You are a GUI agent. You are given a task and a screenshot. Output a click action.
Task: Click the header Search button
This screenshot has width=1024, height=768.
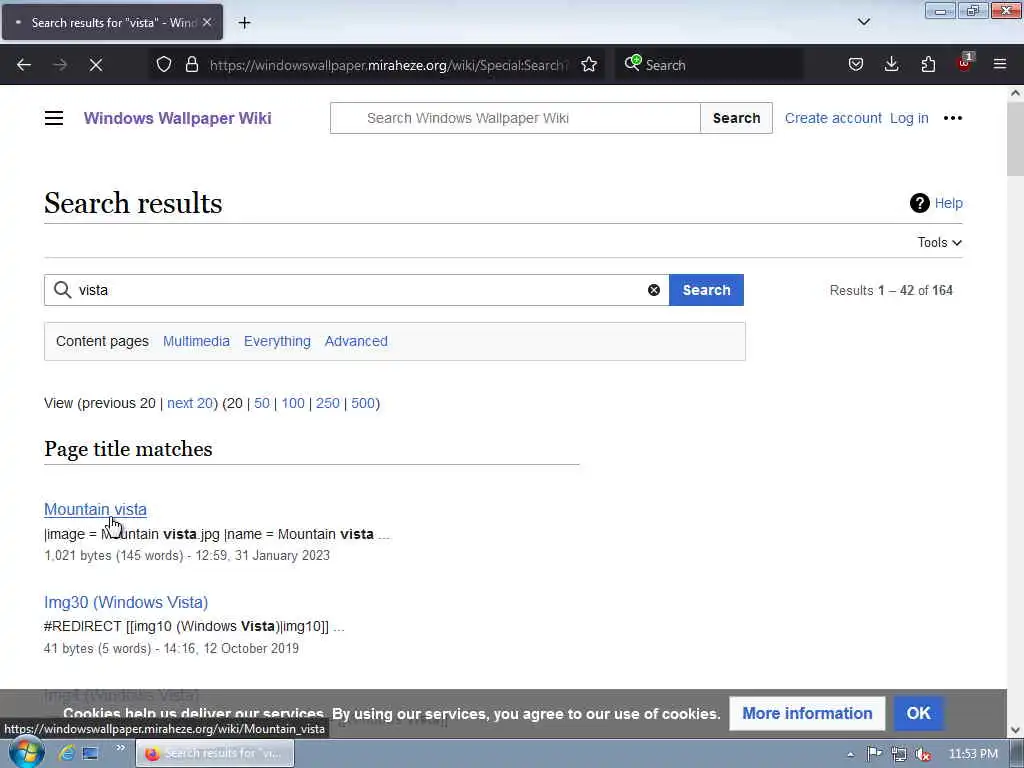[736, 118]
